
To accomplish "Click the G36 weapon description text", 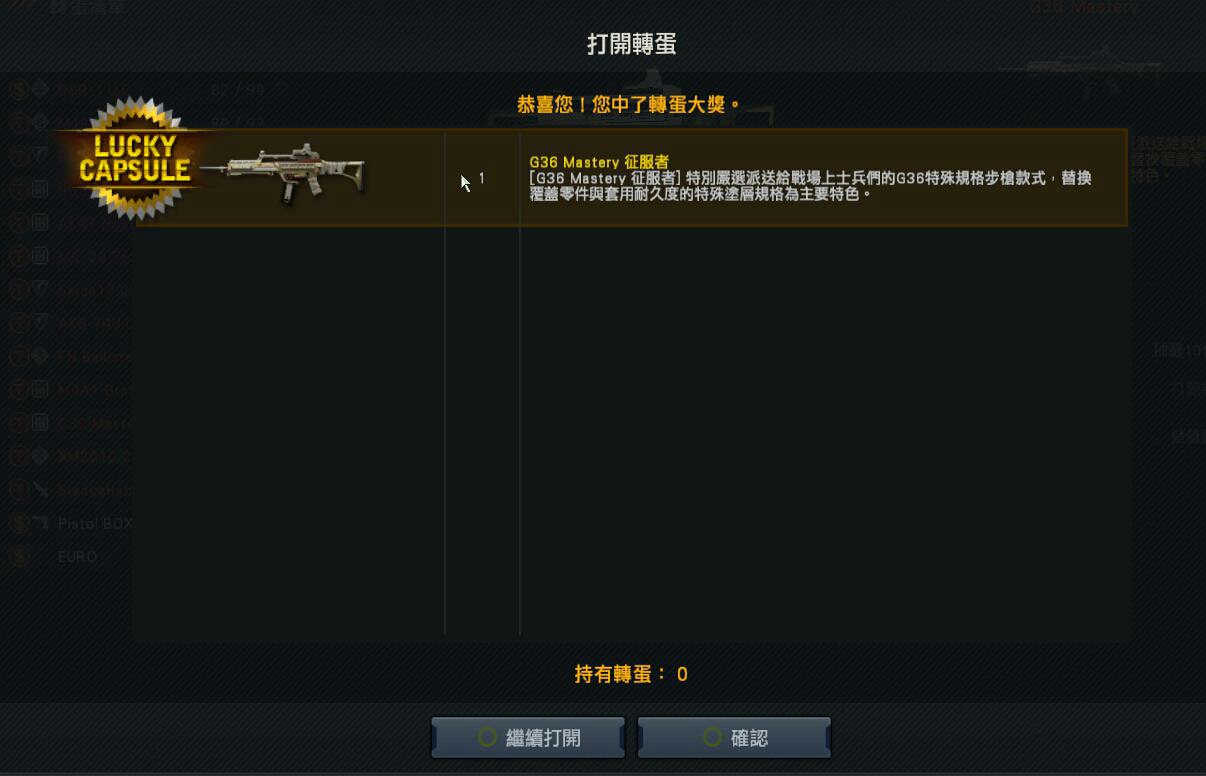I will (x=810, y=186).
